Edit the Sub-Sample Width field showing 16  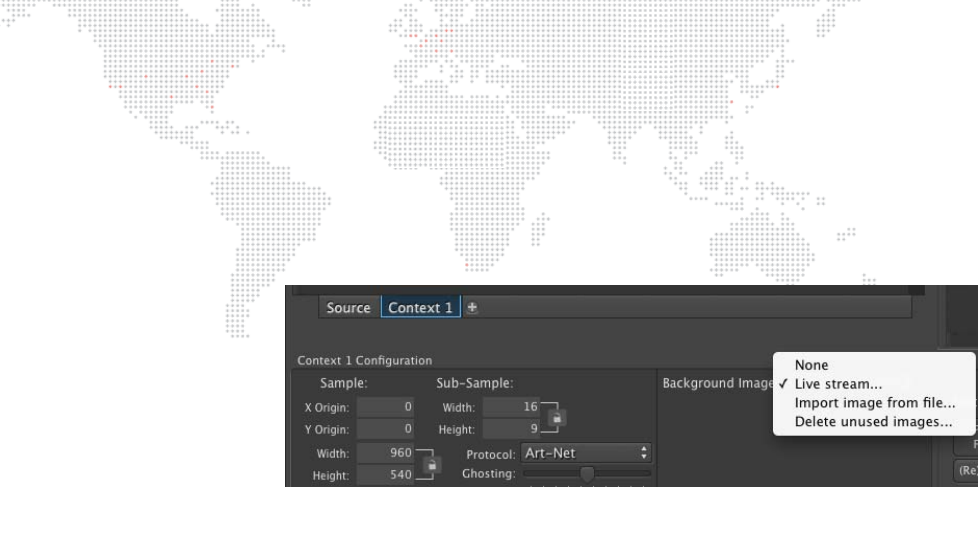click(x=513, y=407)
